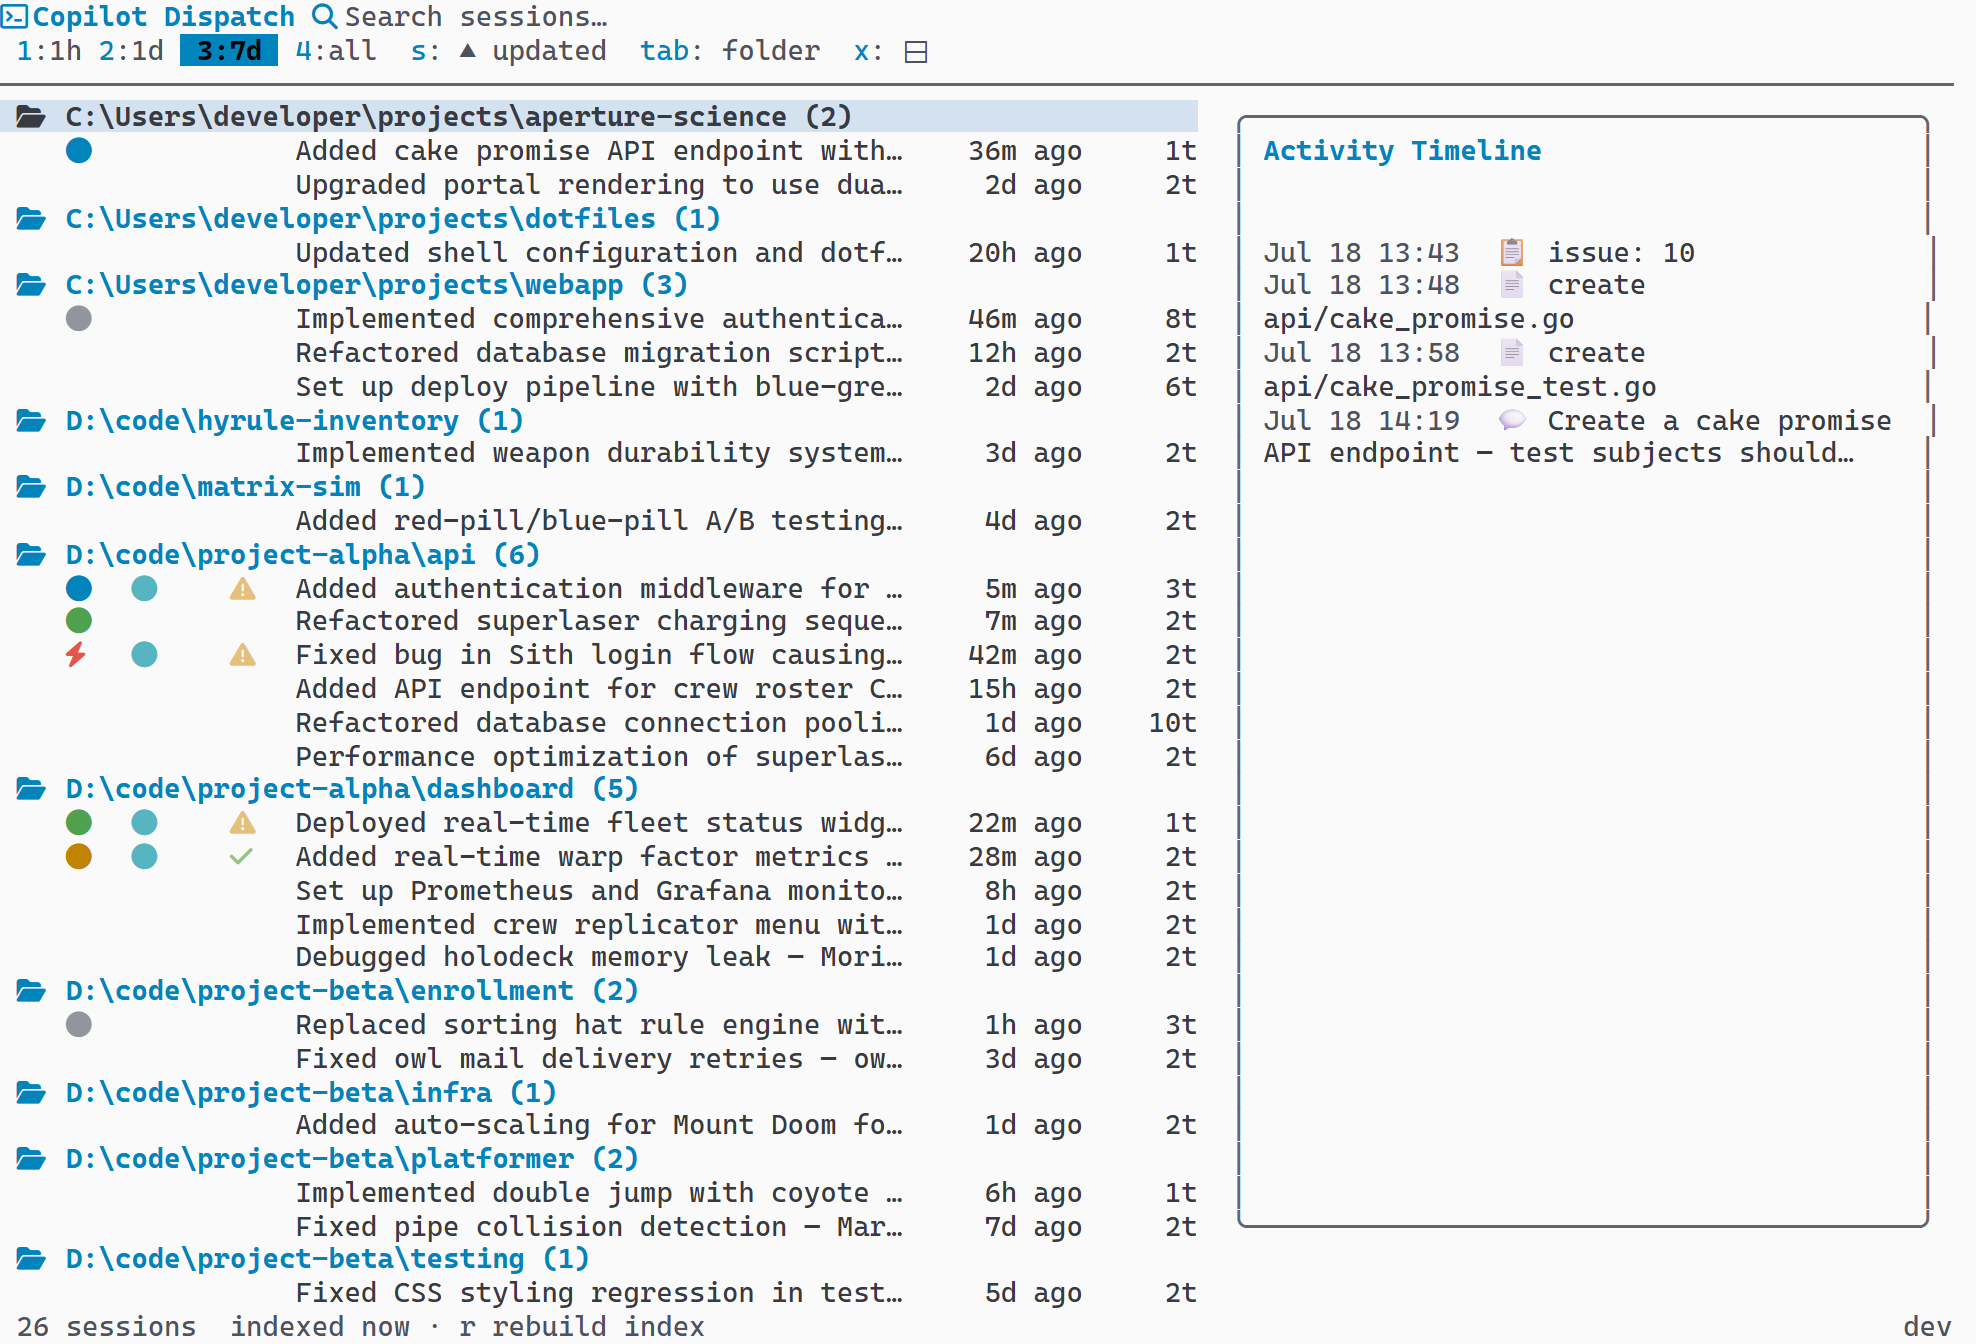Collapse the project-beta\enrollment folder
The height and width of the screenshot is (1344, 1976).
(x=31, y=991)
